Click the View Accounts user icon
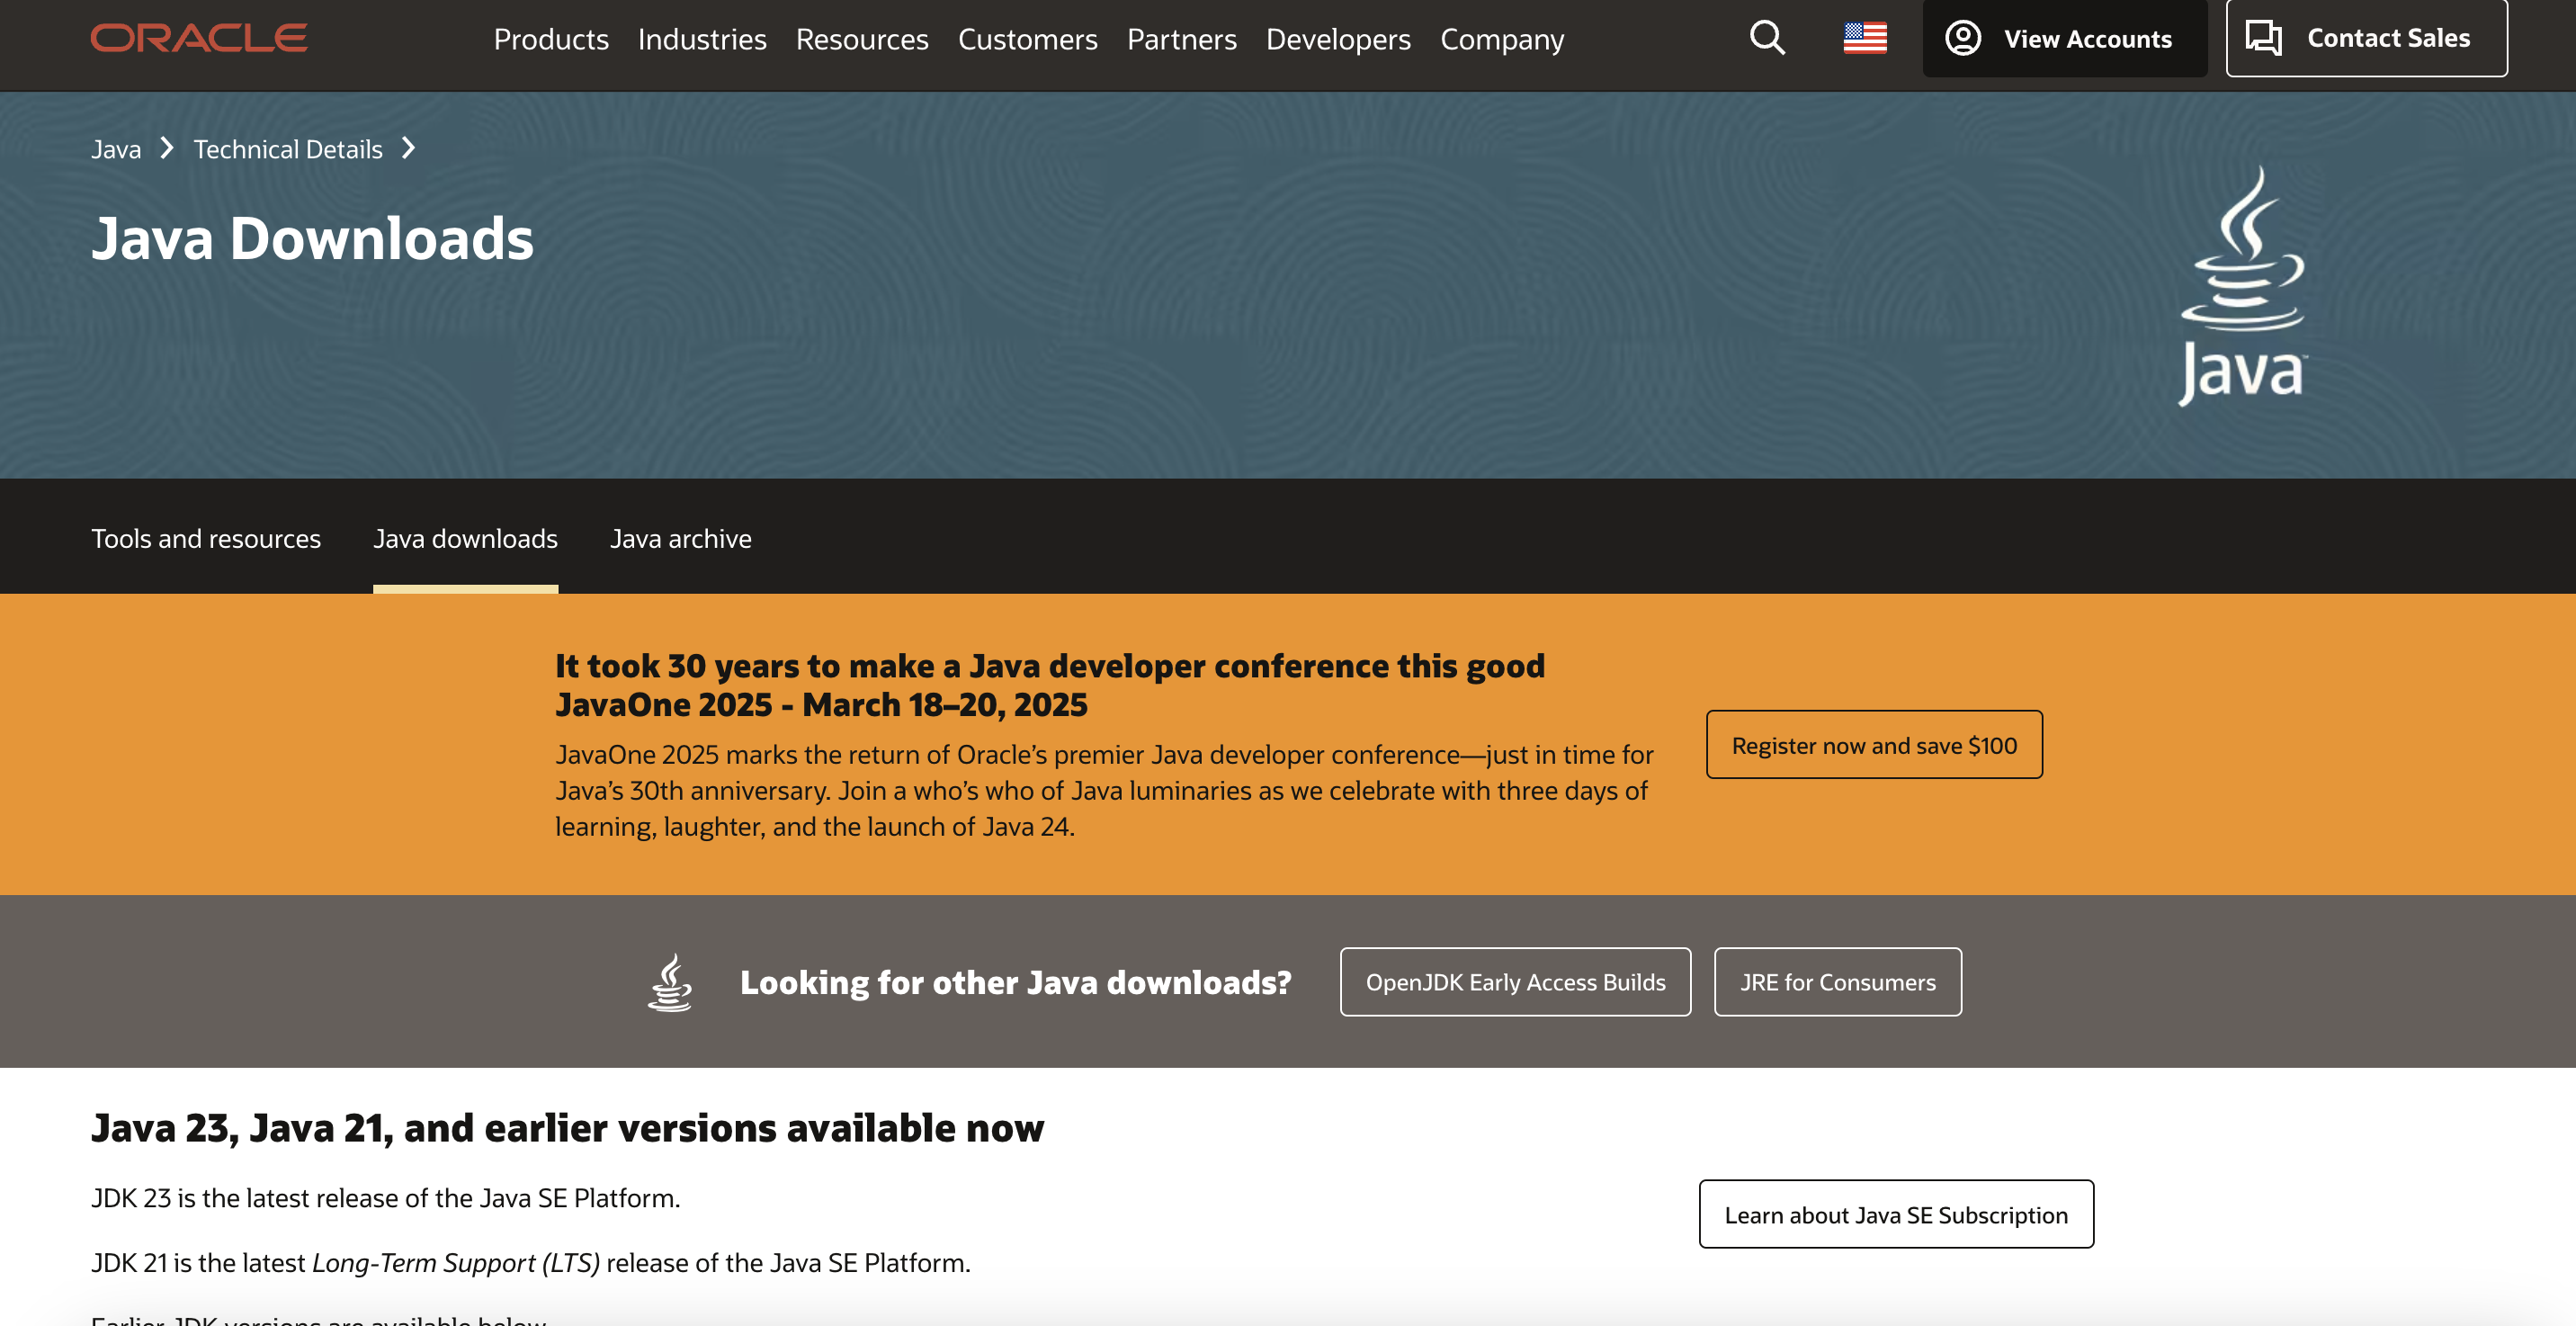 (x=1963, y=38)
